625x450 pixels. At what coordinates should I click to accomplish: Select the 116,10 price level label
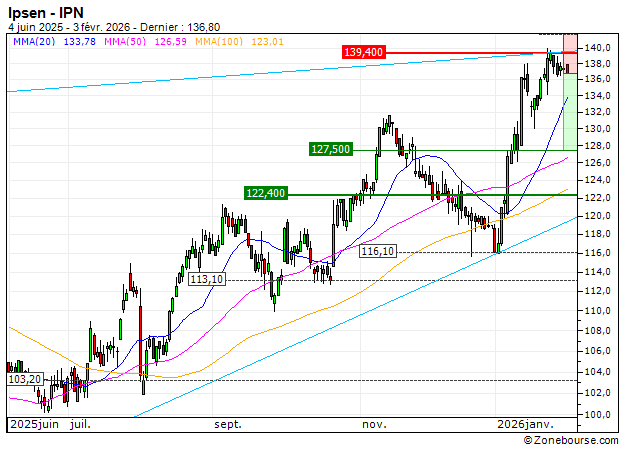pos(377,251)
